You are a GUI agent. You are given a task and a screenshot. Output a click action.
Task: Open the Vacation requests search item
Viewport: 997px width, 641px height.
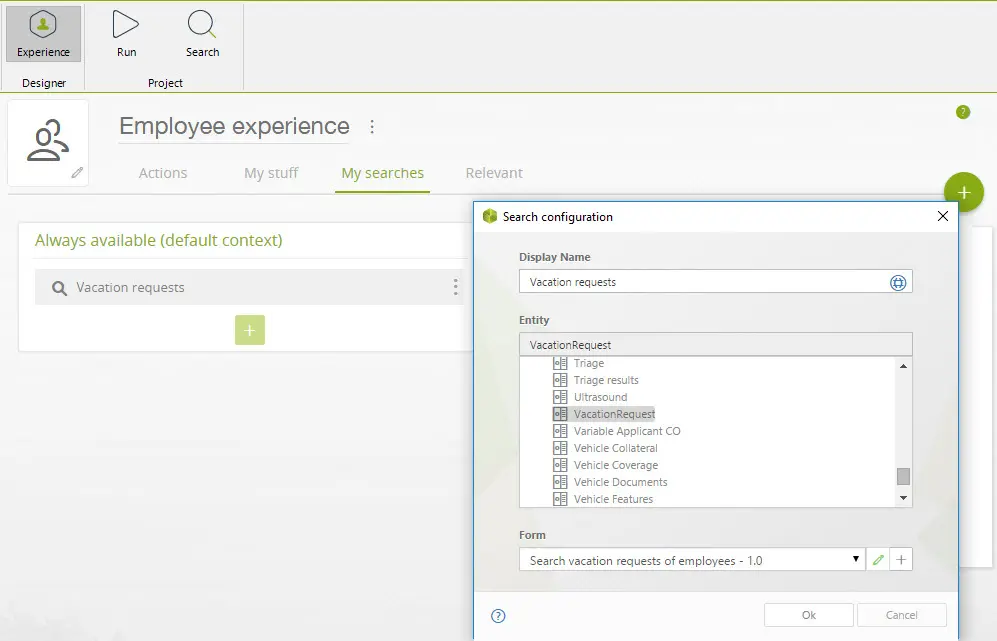coord(249,287)
